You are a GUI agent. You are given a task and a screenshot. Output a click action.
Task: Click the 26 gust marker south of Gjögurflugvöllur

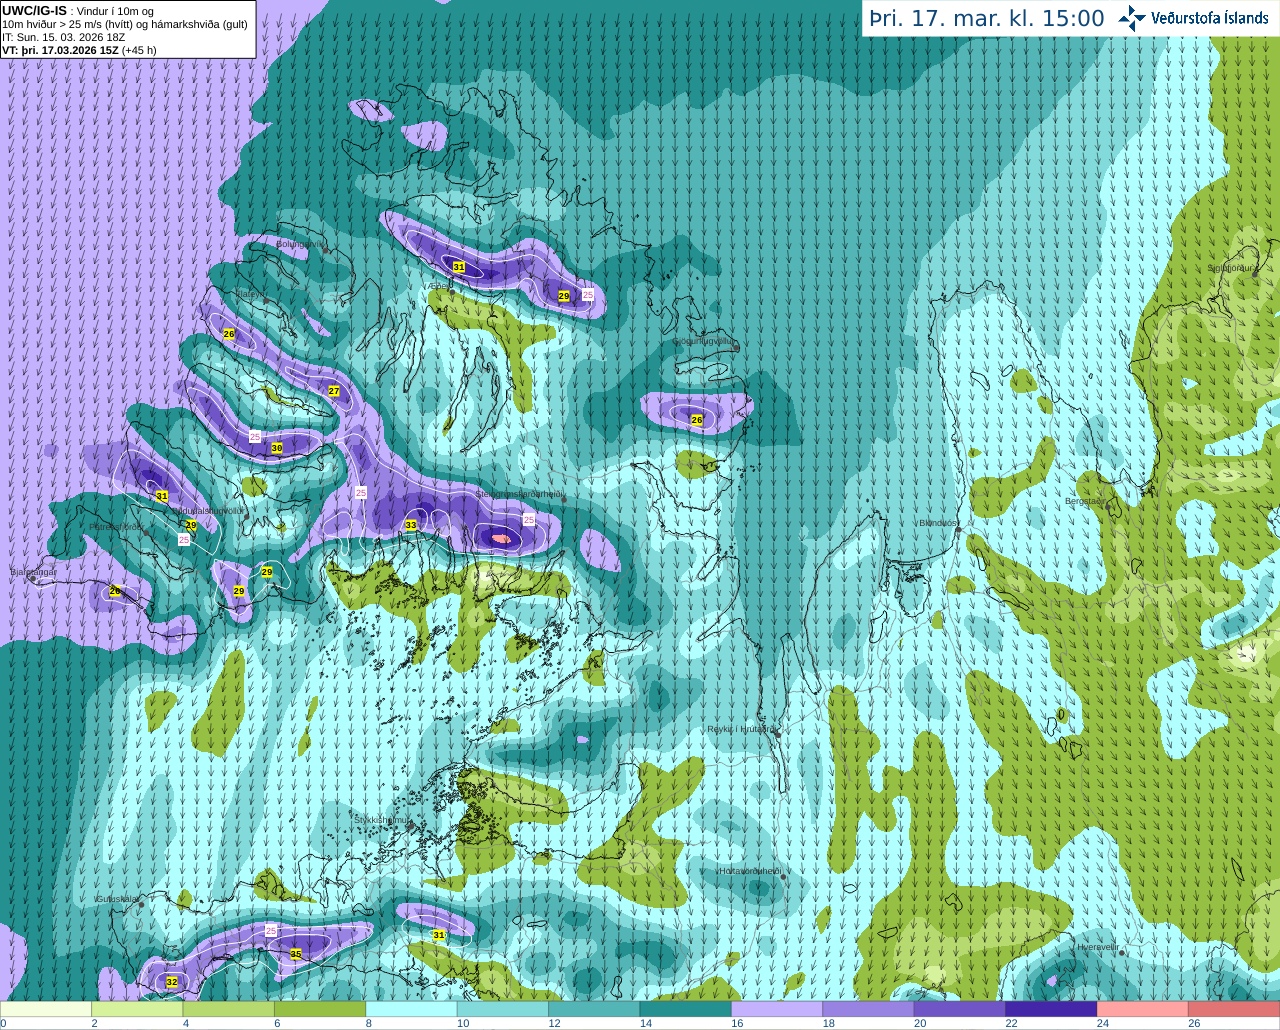click(x=697, y=420)
